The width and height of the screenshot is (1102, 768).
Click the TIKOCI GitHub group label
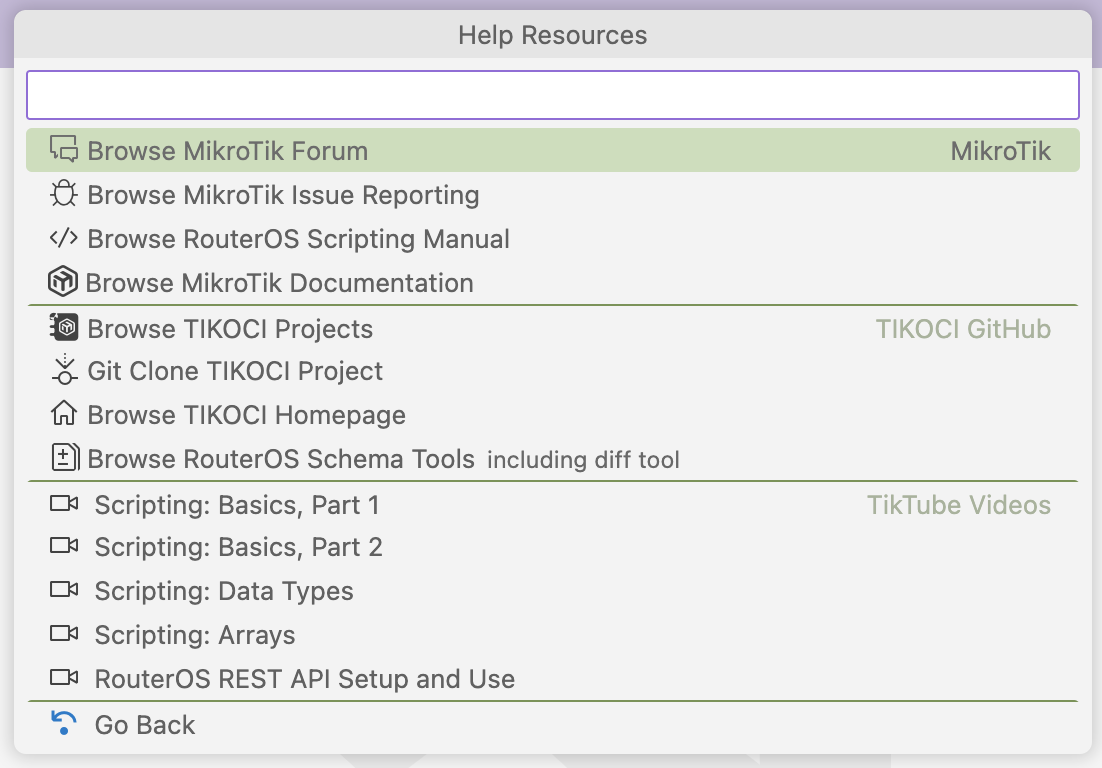point(963,329)
